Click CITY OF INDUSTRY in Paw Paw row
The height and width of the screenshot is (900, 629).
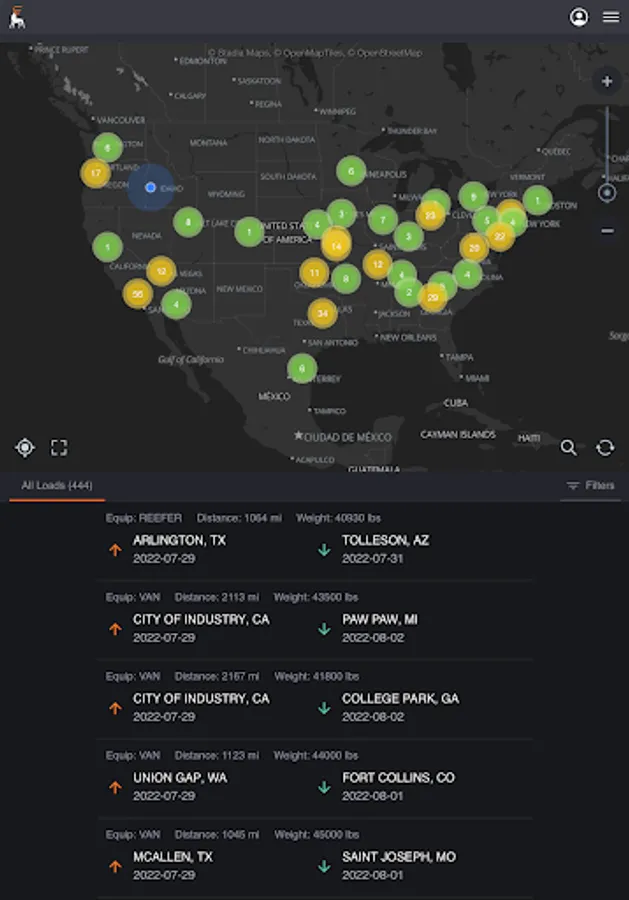click(201, 619)
